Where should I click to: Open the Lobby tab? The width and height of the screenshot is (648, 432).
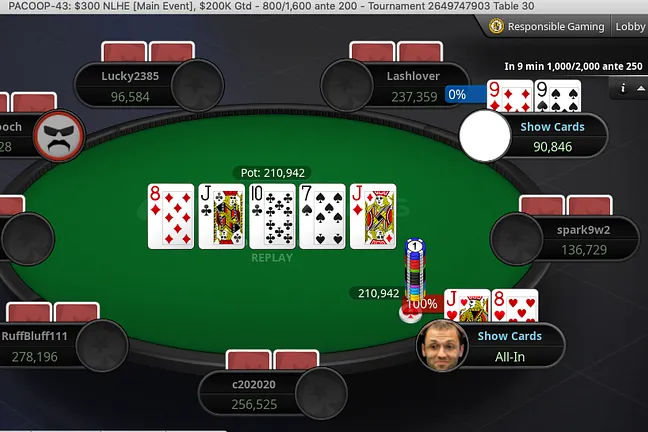(630, 26)
